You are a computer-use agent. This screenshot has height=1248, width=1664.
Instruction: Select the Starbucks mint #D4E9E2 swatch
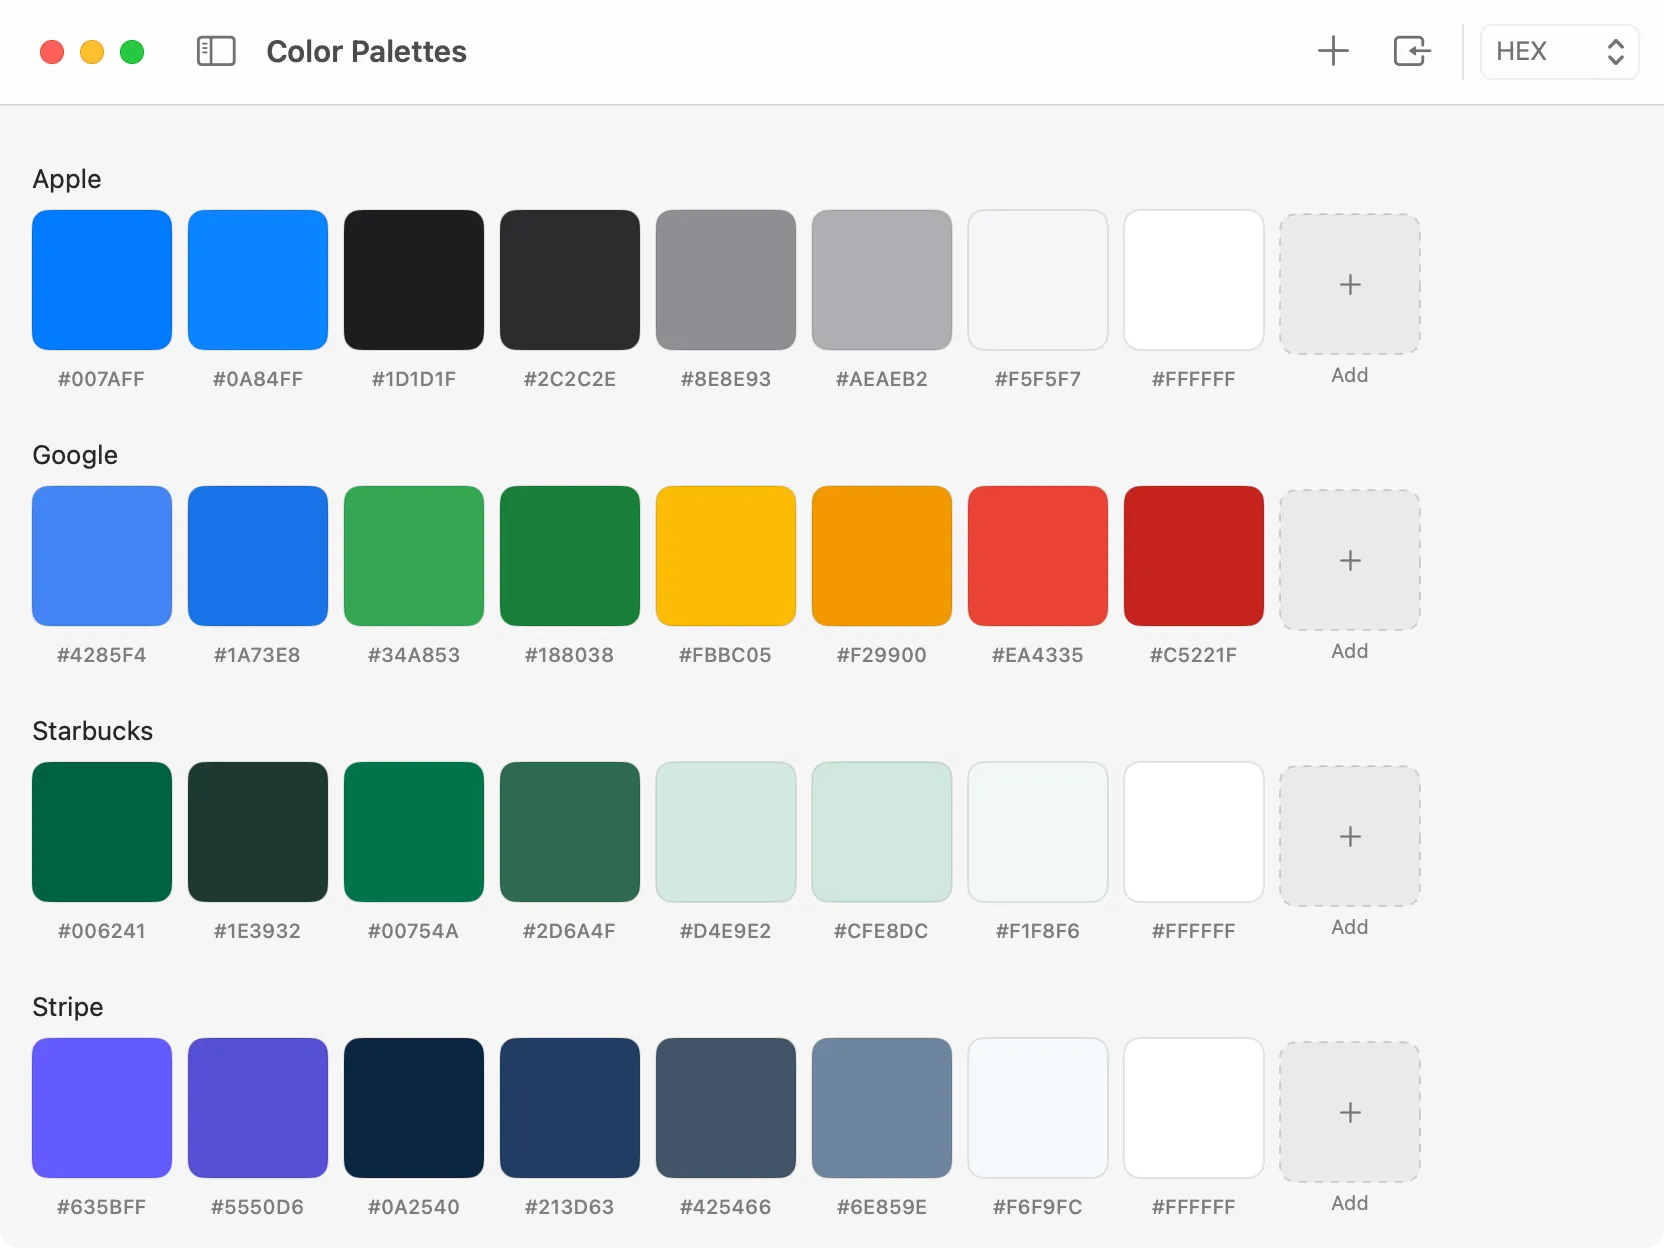[x=726, y=832]
